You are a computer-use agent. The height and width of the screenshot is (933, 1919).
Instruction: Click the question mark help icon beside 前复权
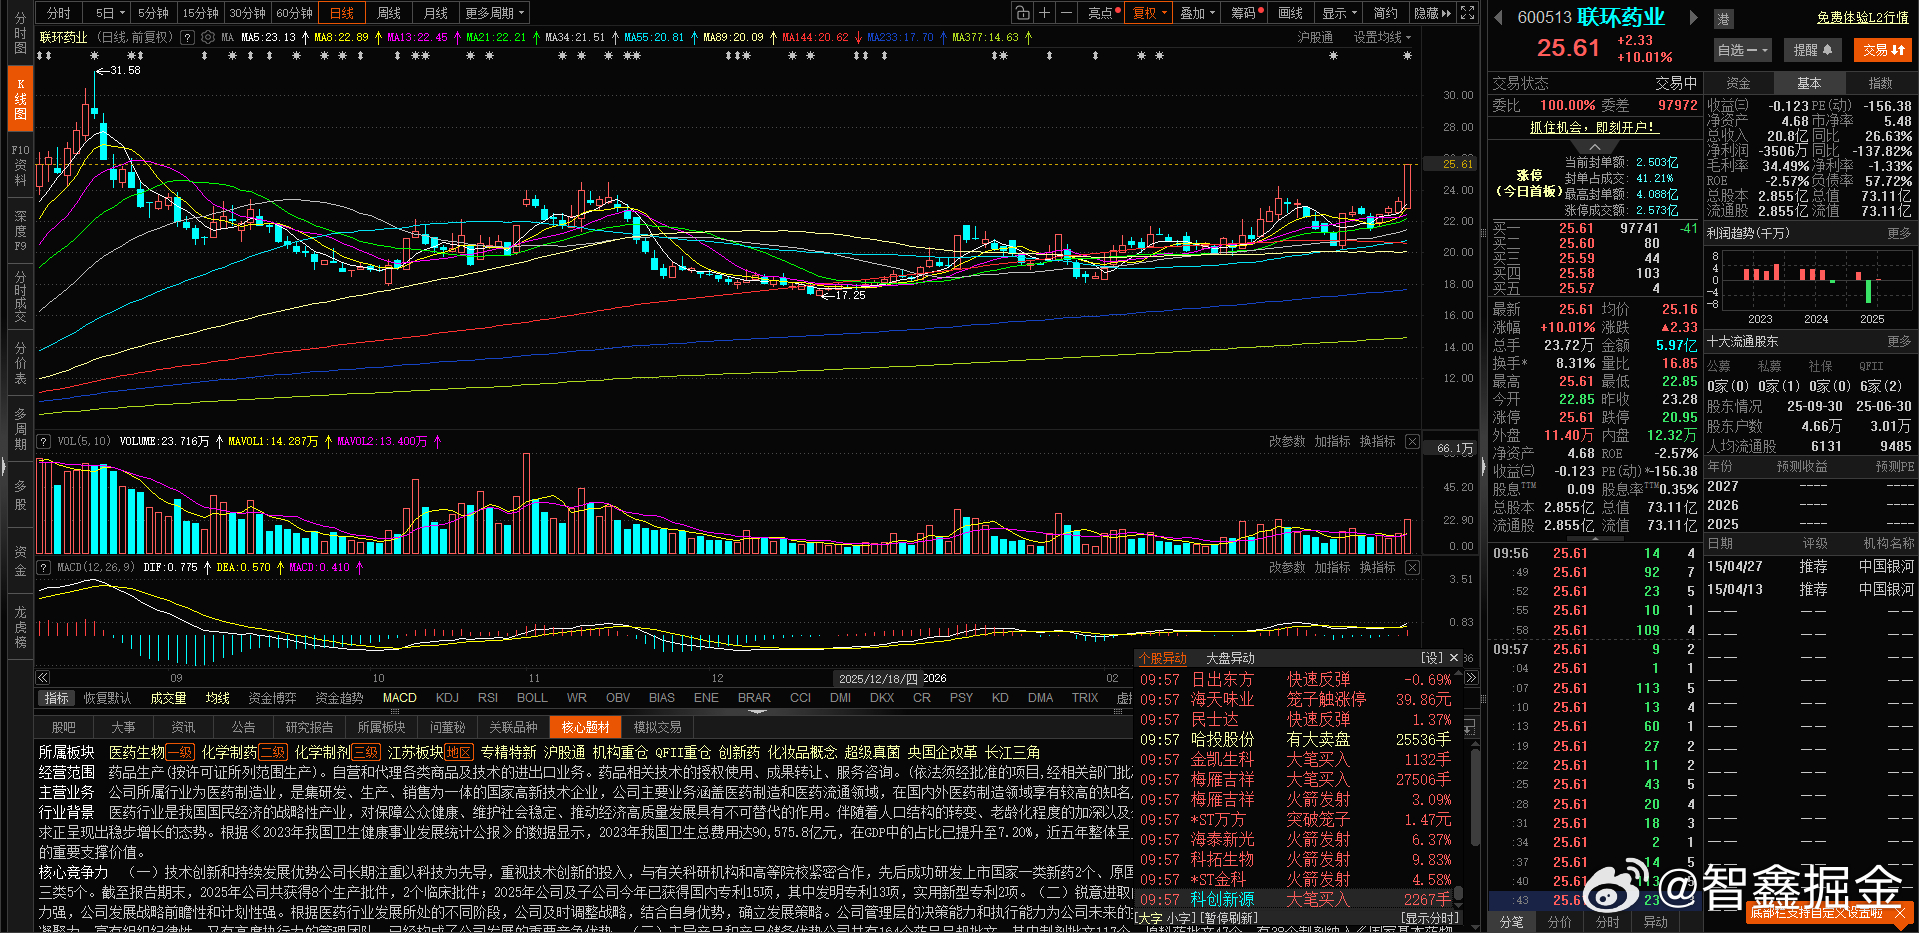[186, 37]
